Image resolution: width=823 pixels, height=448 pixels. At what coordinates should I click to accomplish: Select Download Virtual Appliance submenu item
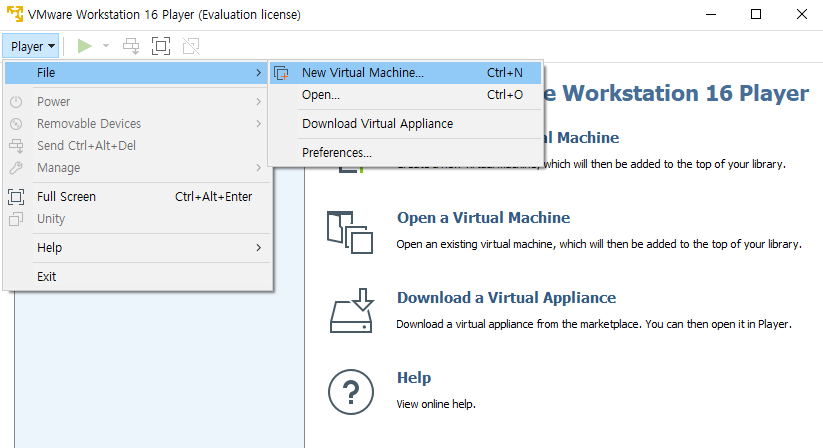[406, 124]
